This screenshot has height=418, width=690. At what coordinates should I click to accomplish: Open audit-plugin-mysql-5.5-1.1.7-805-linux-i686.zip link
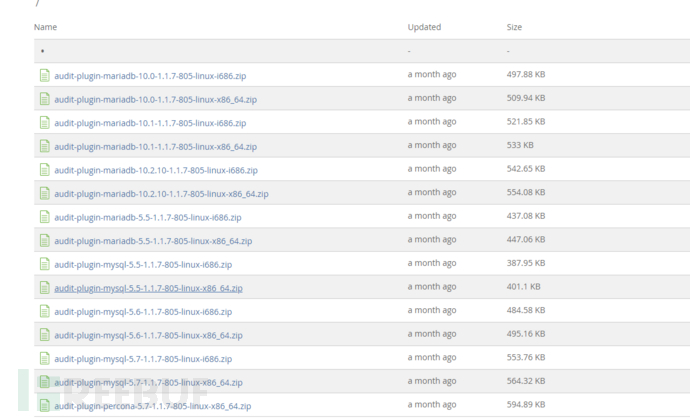tap(143, 264)
